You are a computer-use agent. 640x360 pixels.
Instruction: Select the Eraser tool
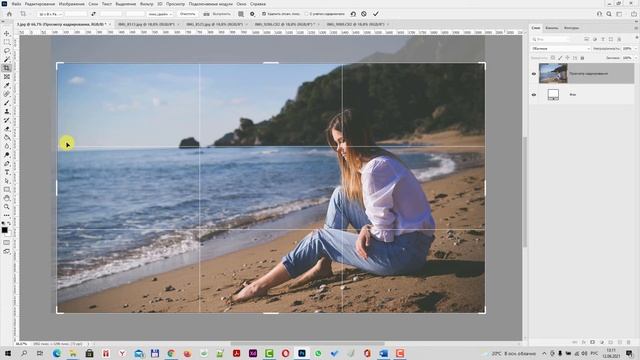[7, 129]
